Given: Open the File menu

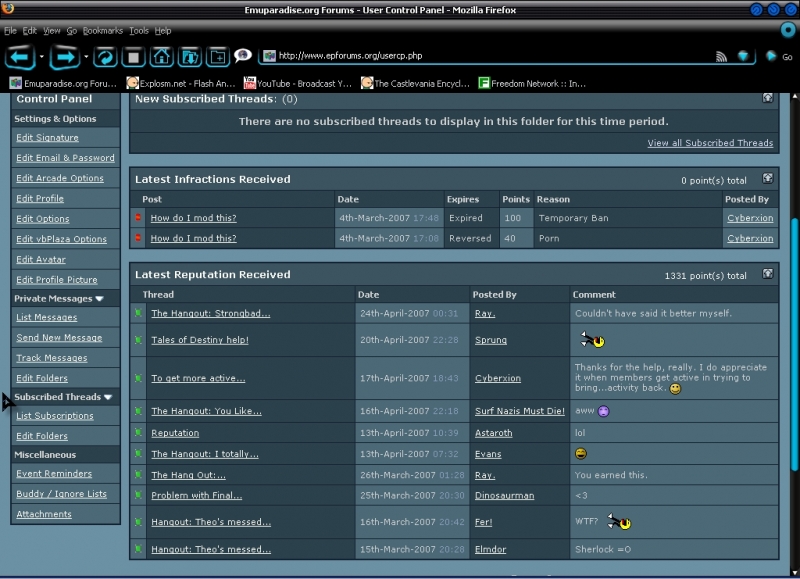Looking at the screenshot, I should tap(10, 31).
